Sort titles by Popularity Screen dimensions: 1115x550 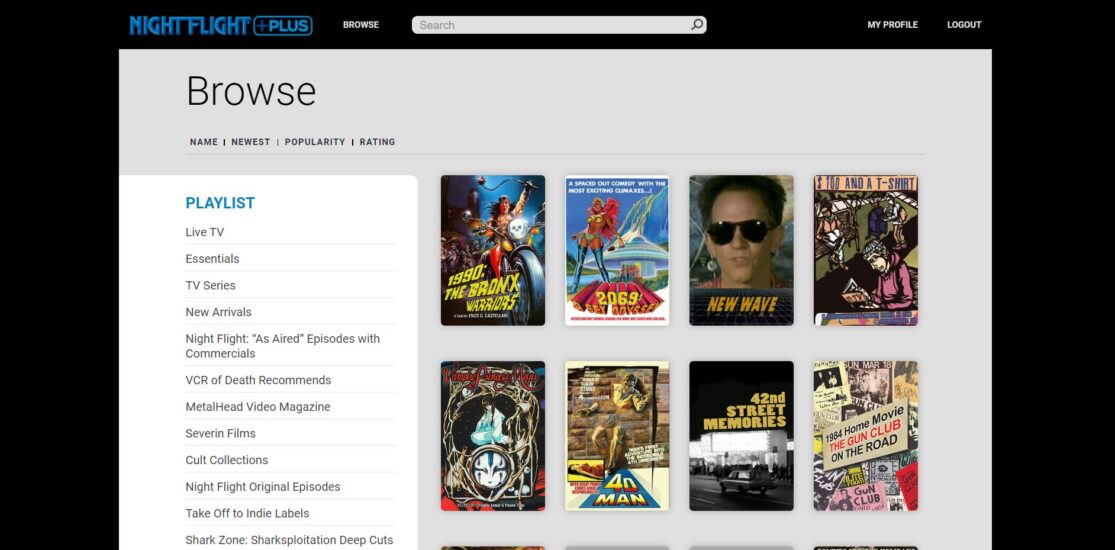(x=314, y=142)
